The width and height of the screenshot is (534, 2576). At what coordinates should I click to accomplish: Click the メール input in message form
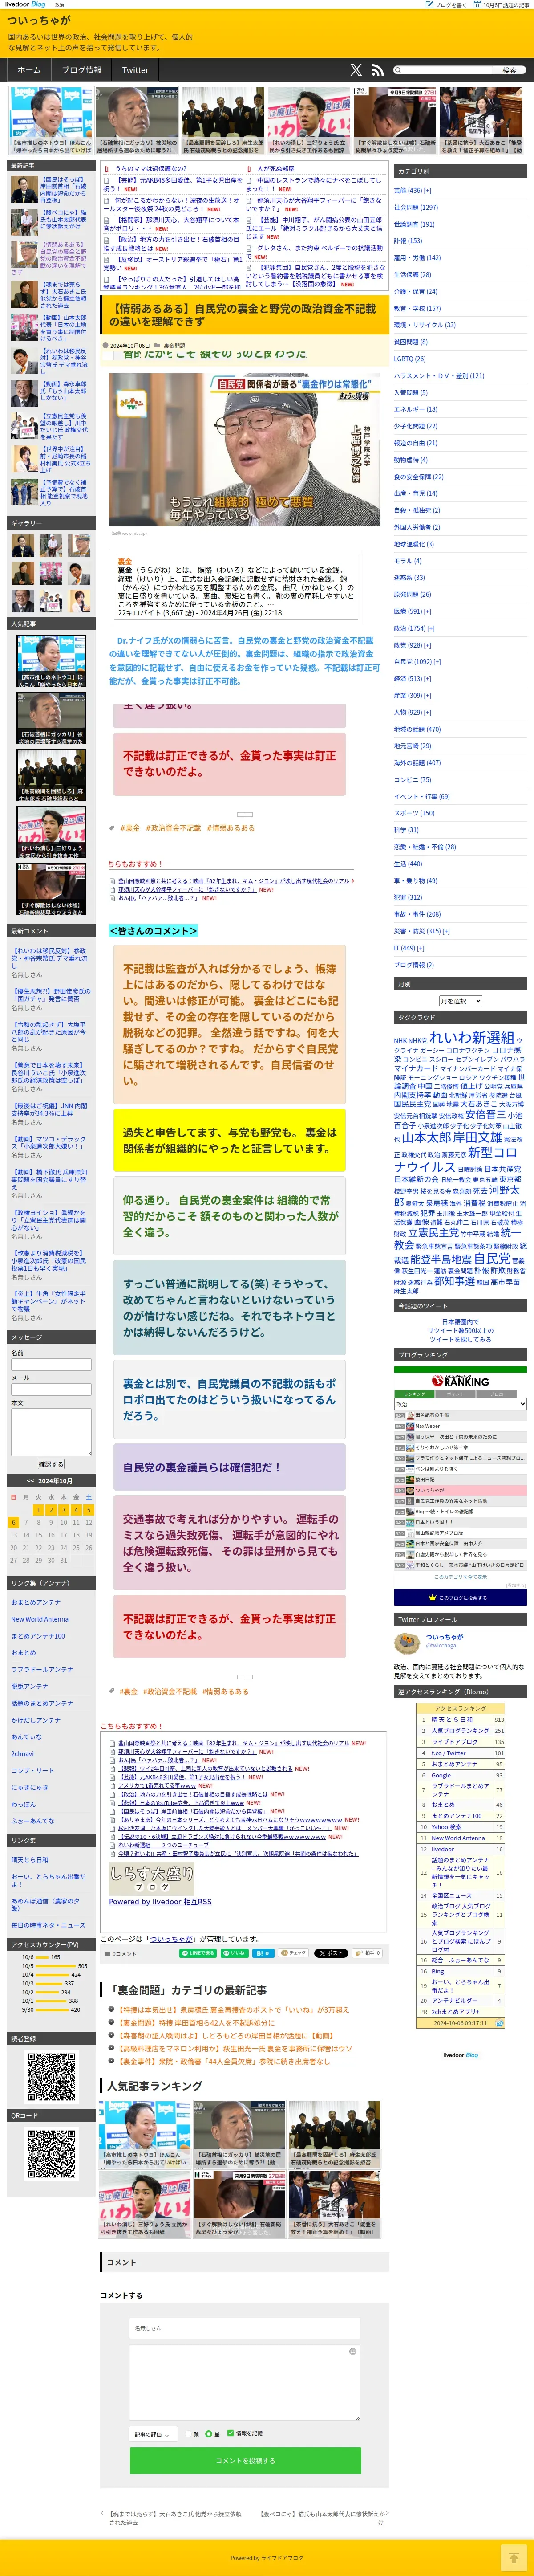[52, 1389]
